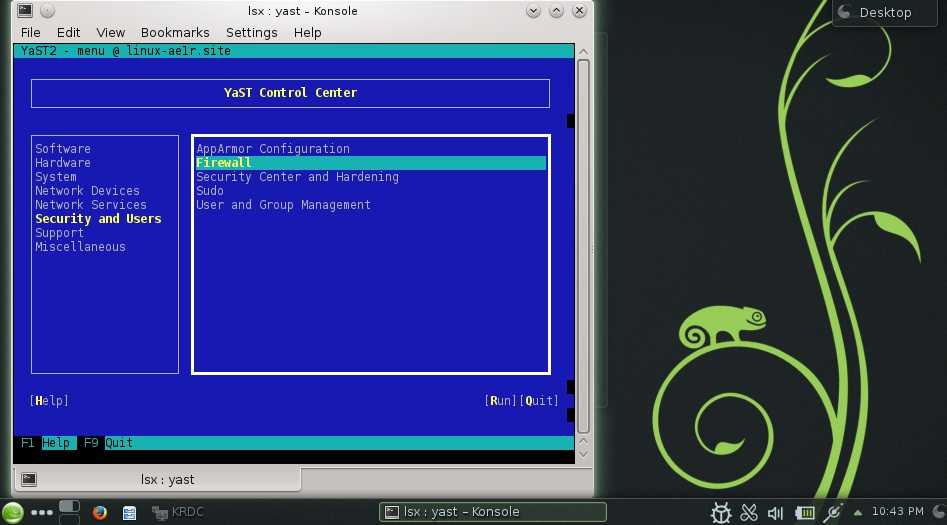Image resolution: width=947 pixels, height=525 pixels.
Task: Open the View menu
Action: pyautogui.click(x=111, y=33)
